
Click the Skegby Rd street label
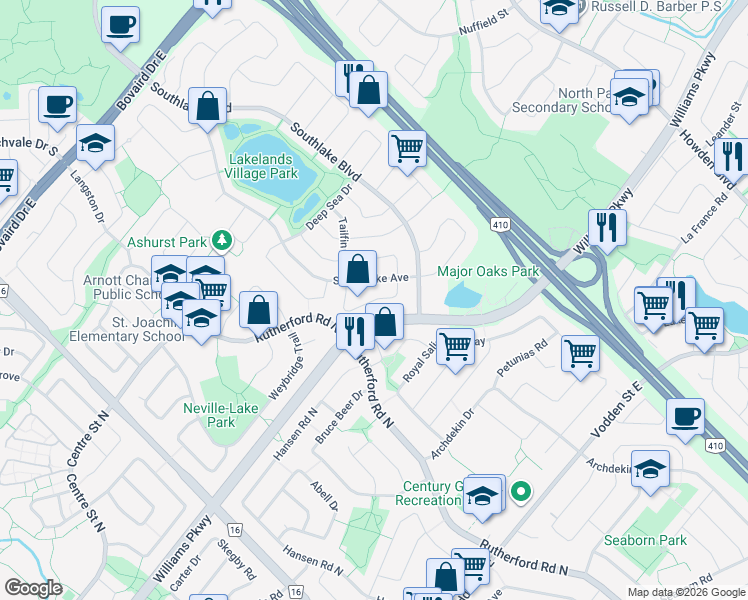[x=237, y=560]
